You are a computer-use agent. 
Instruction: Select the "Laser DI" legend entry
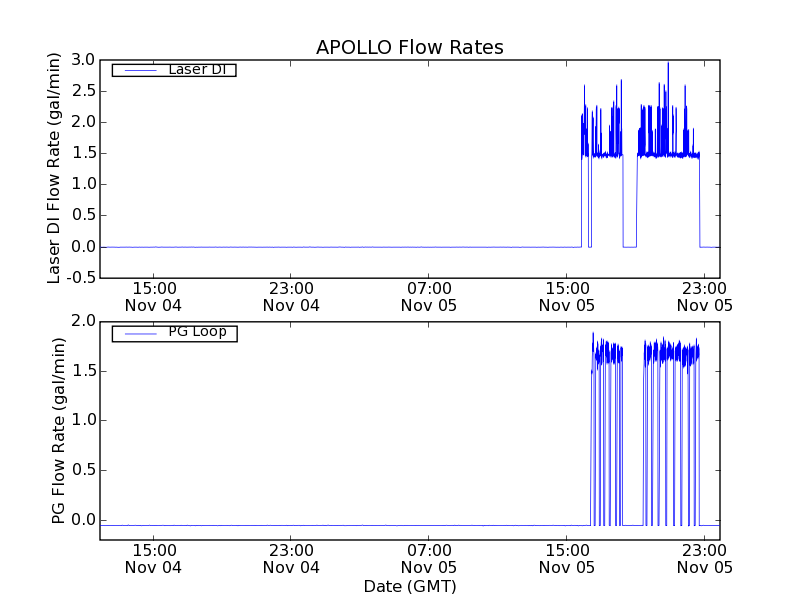174,69
